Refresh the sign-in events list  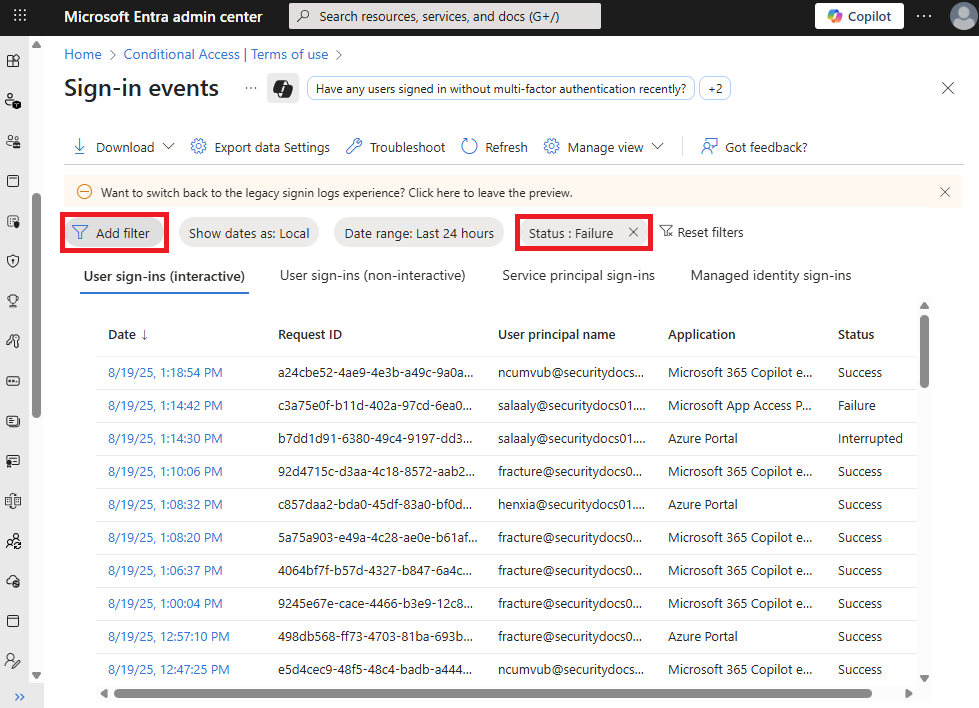click(493, 146)
